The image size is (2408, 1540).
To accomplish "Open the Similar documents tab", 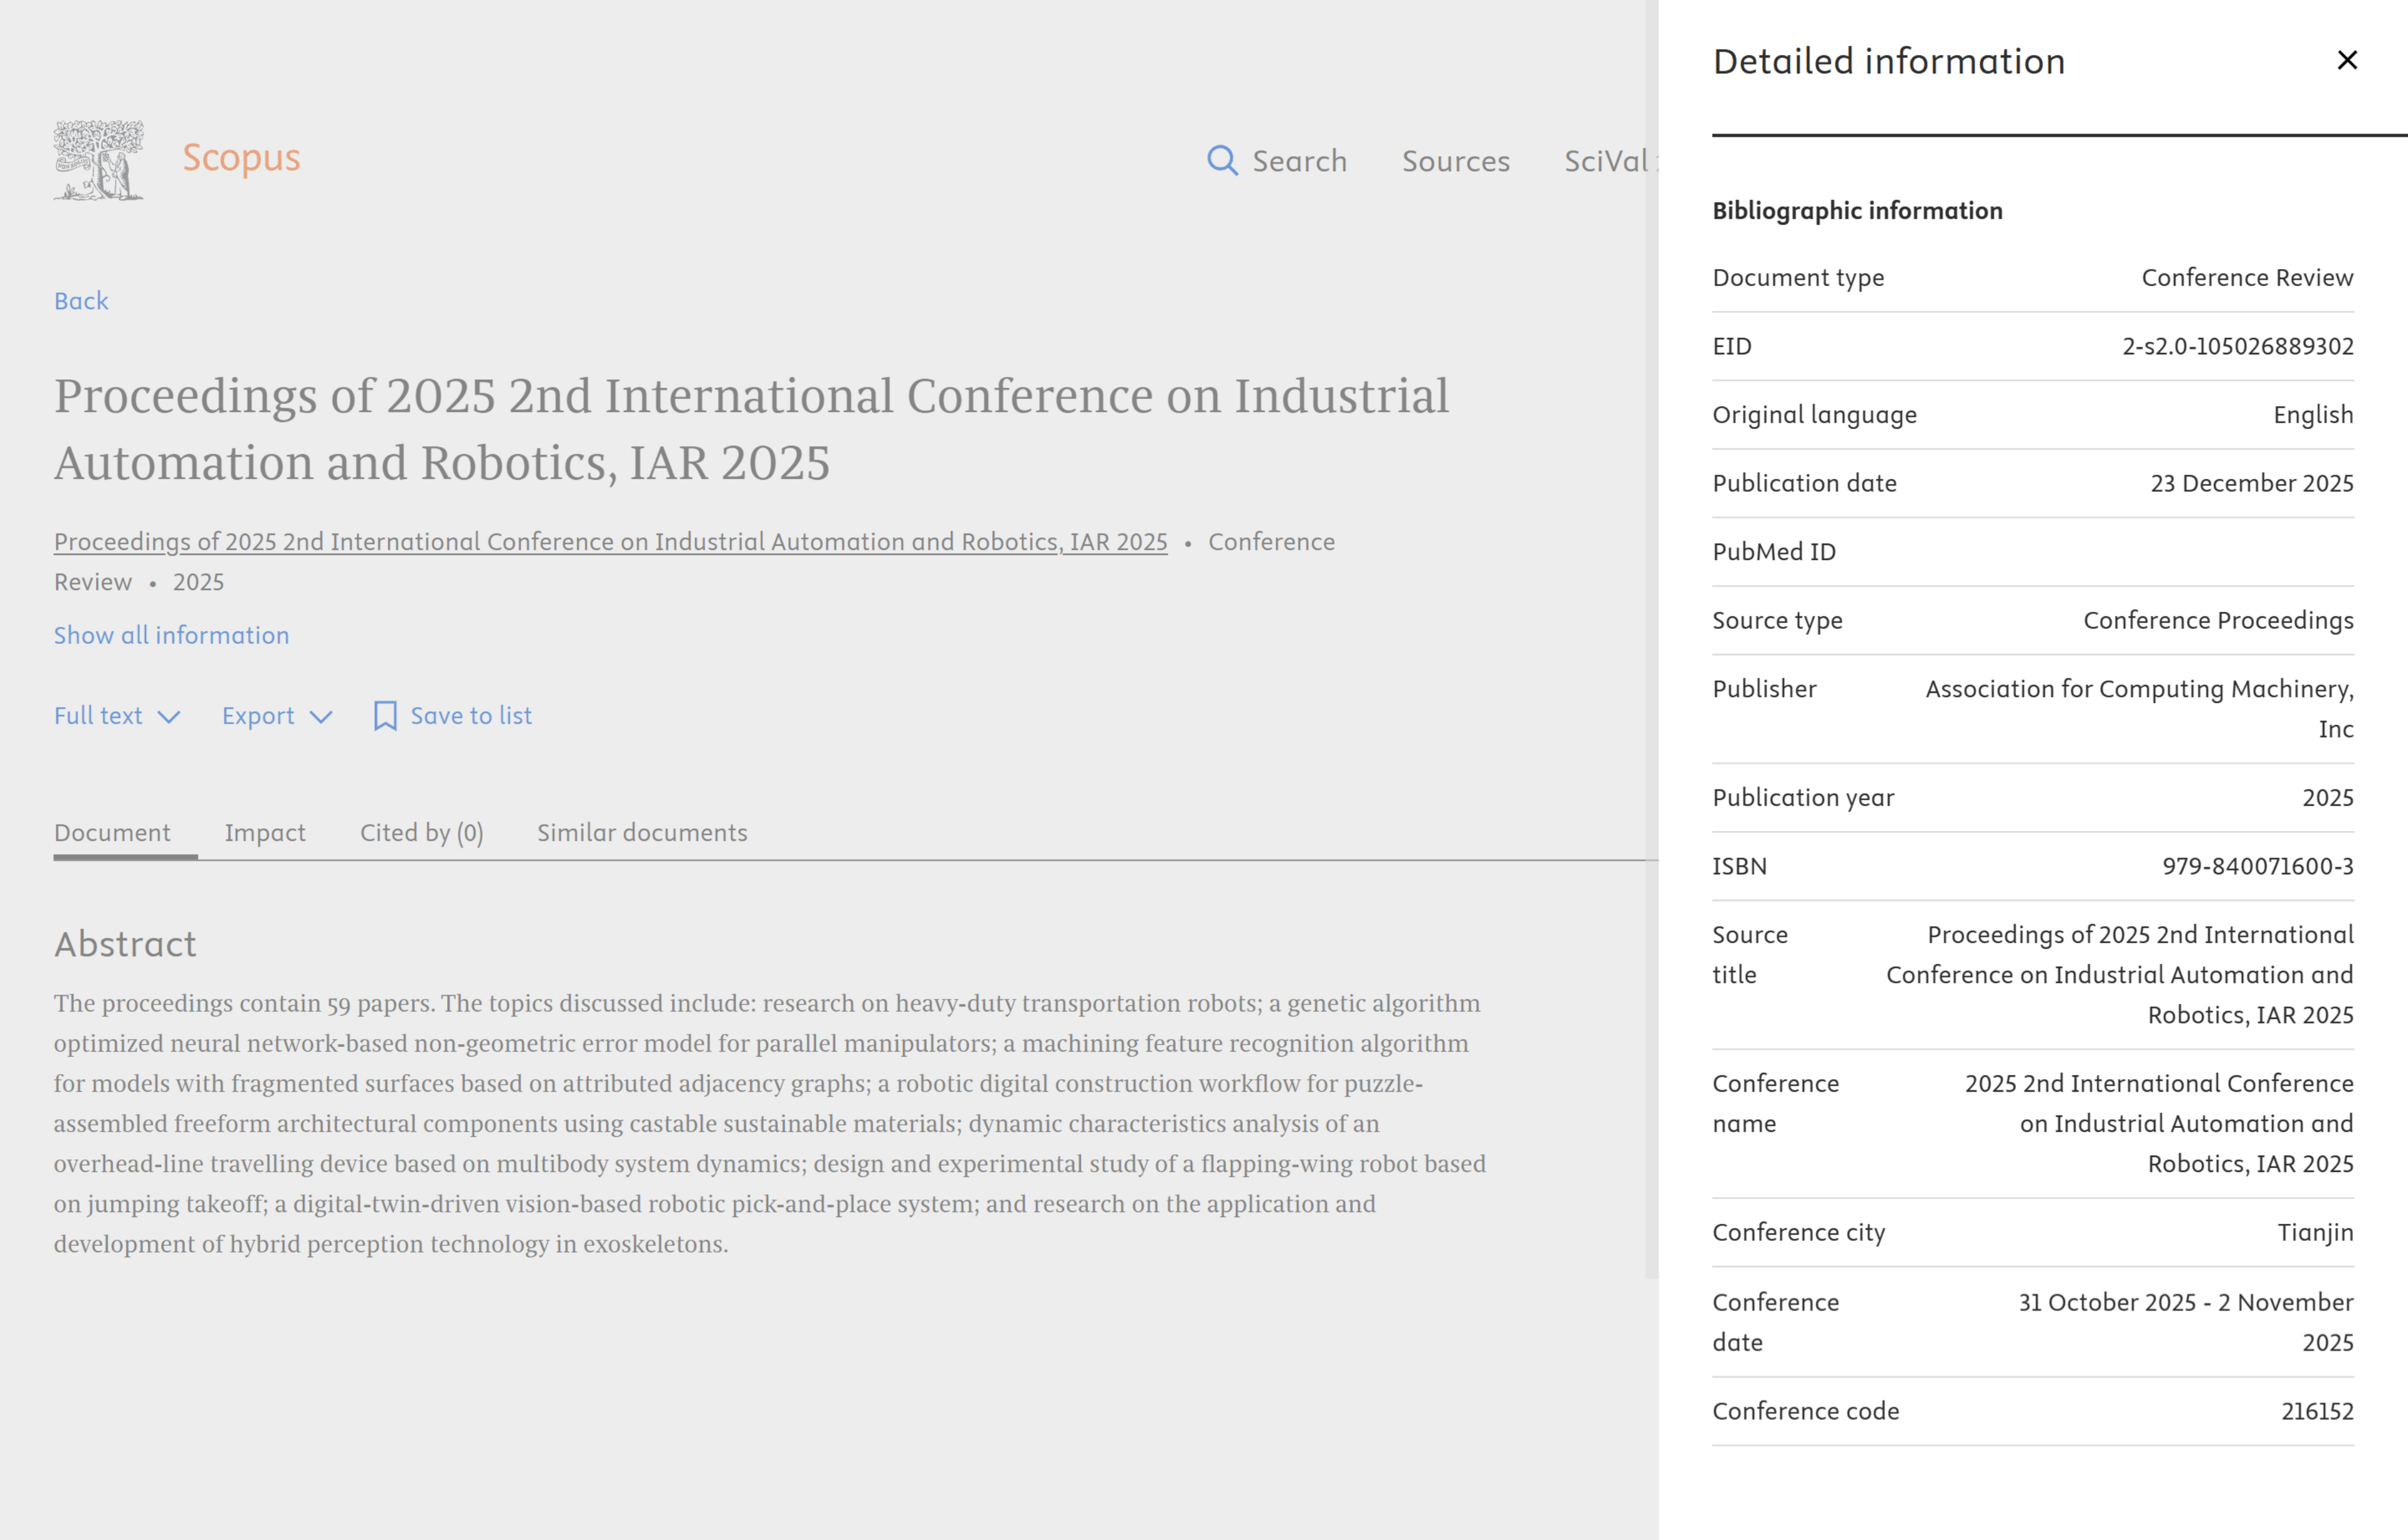I will pyautogui.click(x=642, y=833).
